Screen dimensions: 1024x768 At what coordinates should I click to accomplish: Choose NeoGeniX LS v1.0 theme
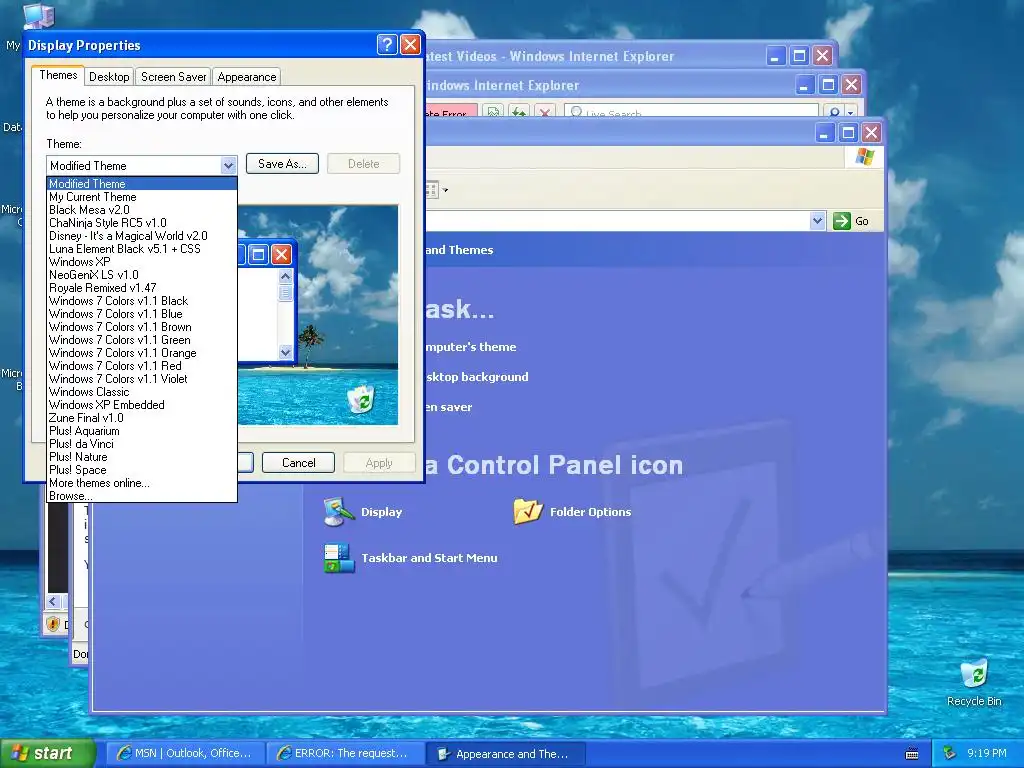[x=142, y=275]
